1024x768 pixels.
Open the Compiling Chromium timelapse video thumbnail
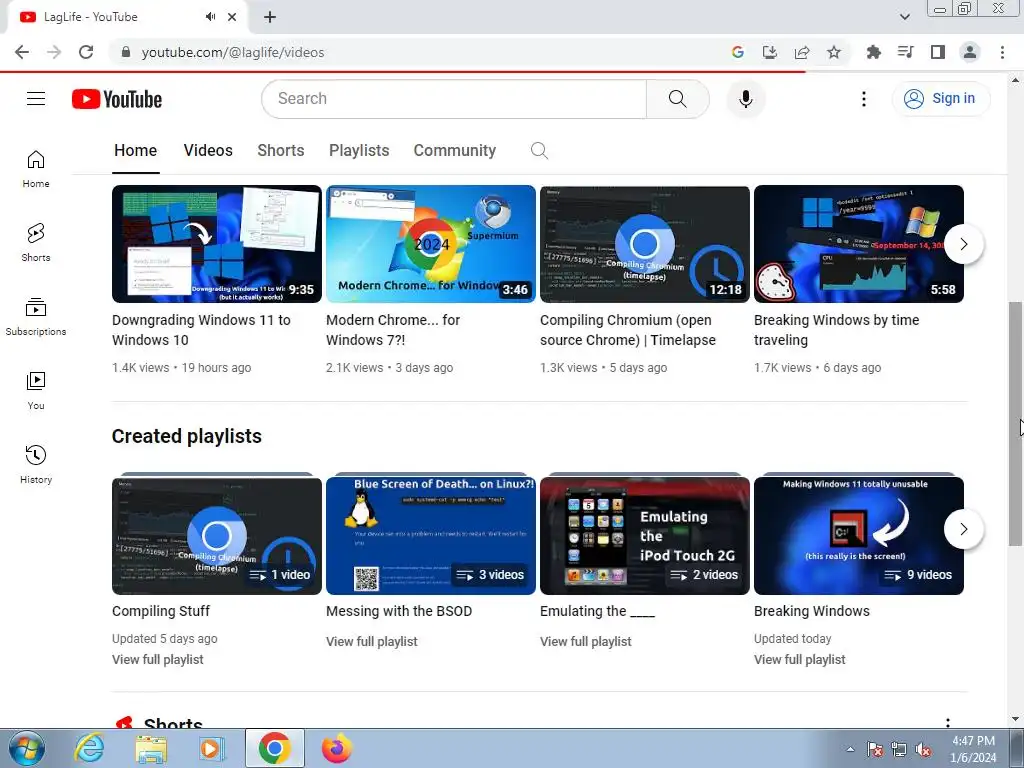[645, 244]
